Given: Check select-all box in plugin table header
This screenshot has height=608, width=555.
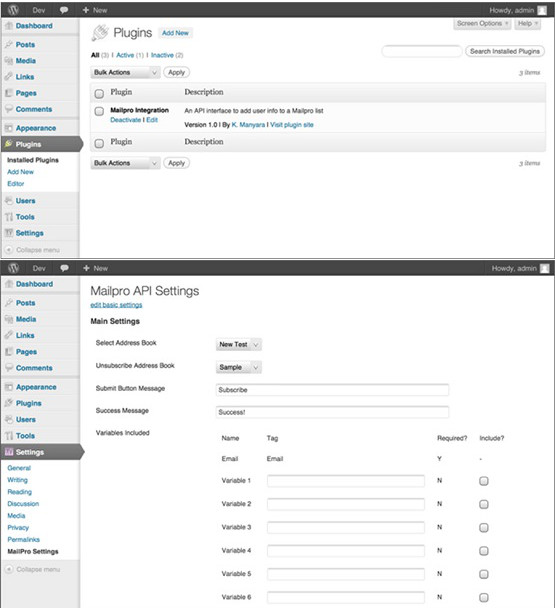Looking at the screenshot, I should click(99, 93).
